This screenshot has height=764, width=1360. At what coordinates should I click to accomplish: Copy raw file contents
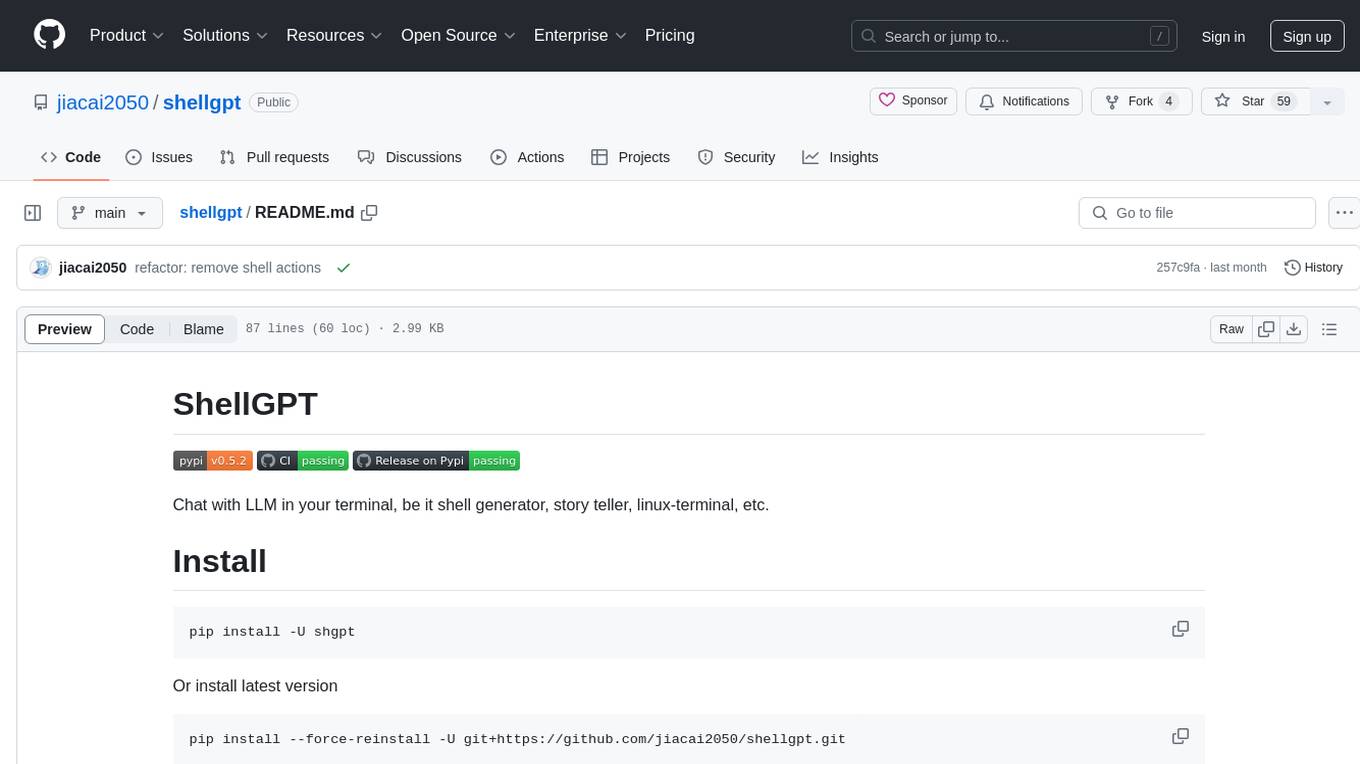pyautogui.click(x=1266, y=329)
